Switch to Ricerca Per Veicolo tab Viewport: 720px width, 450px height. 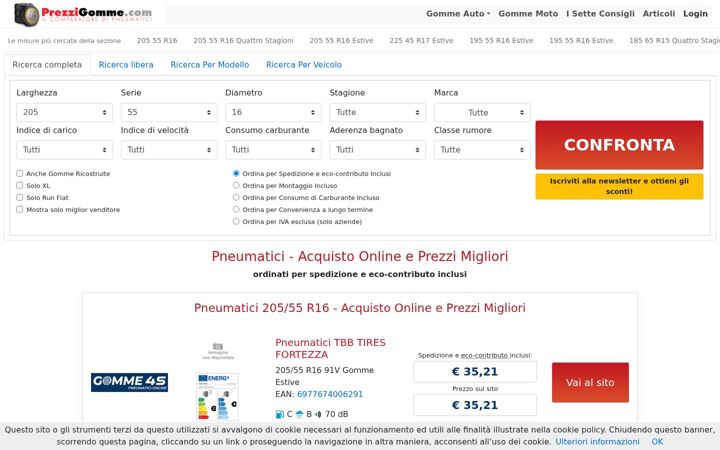[x=304, y=65]
